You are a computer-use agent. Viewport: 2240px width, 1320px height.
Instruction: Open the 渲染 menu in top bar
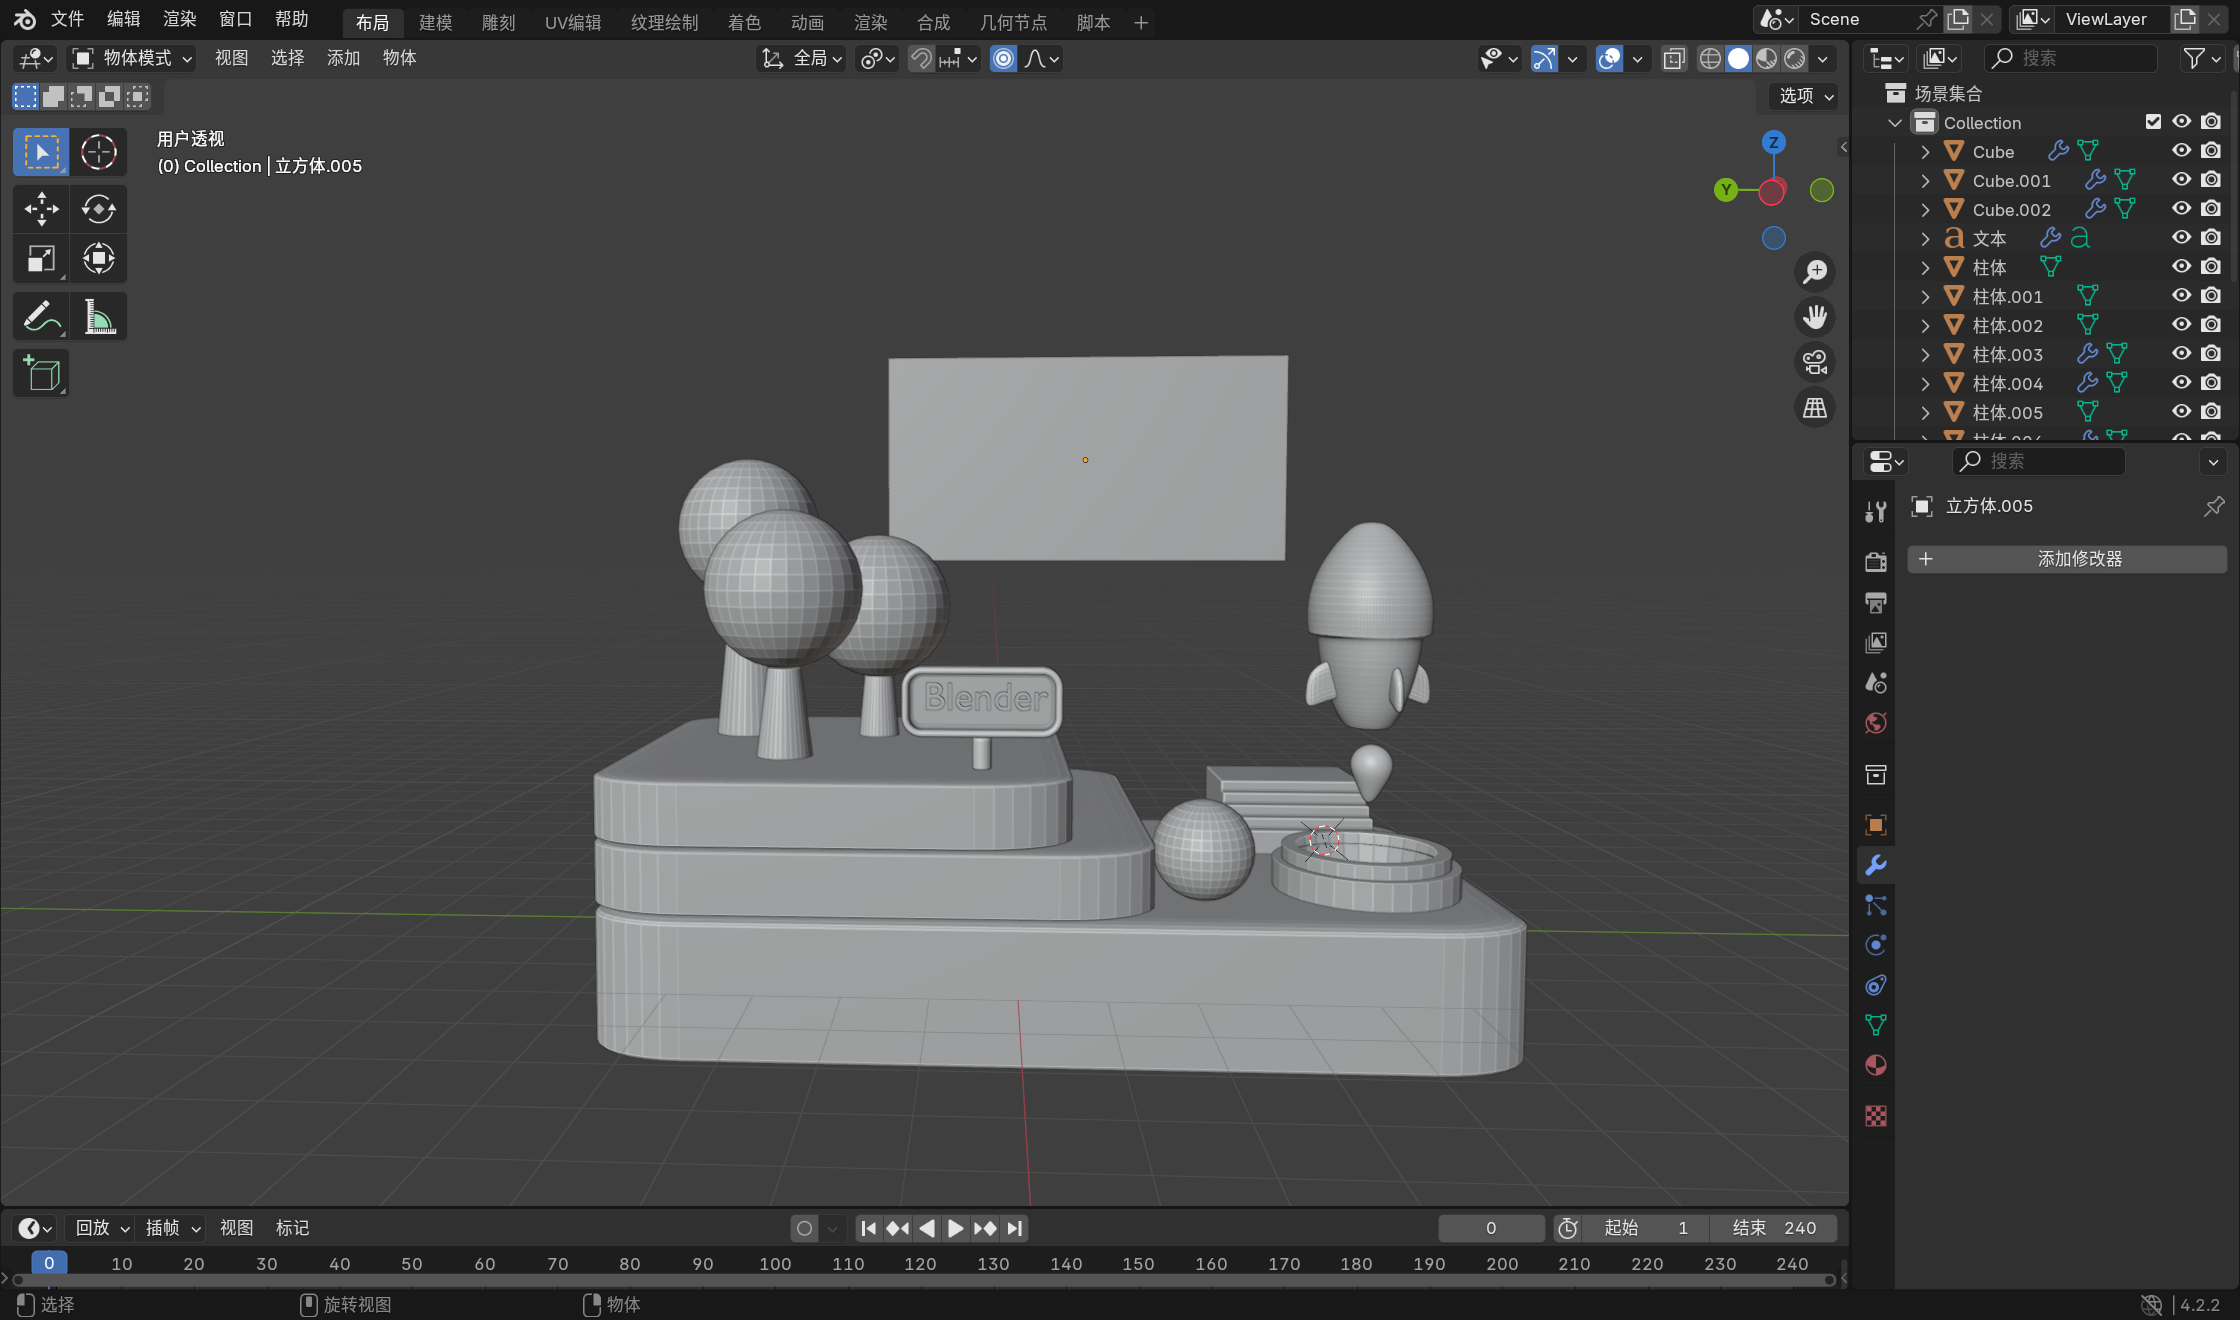179,19
